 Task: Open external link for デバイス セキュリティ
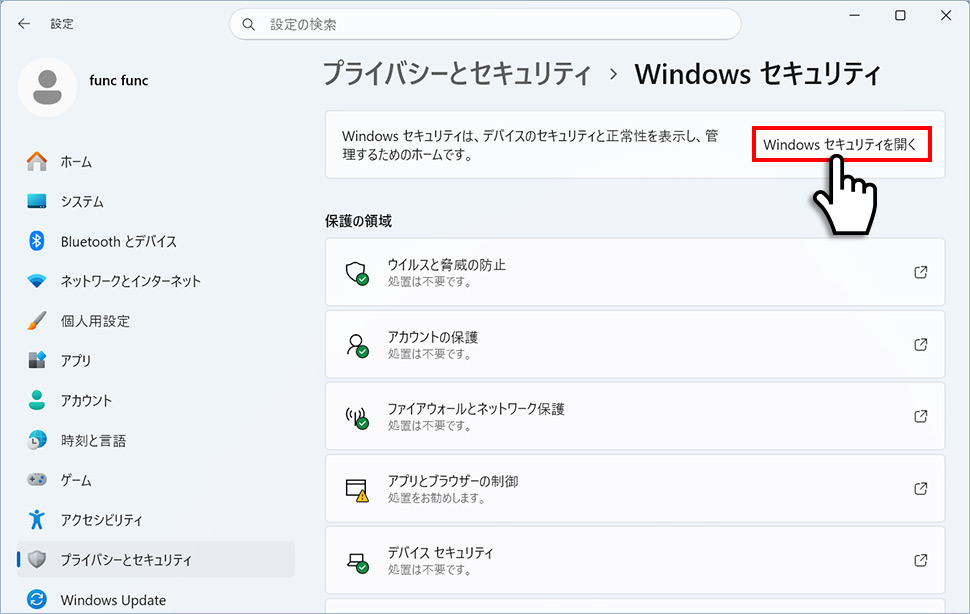tap(921, 560)
